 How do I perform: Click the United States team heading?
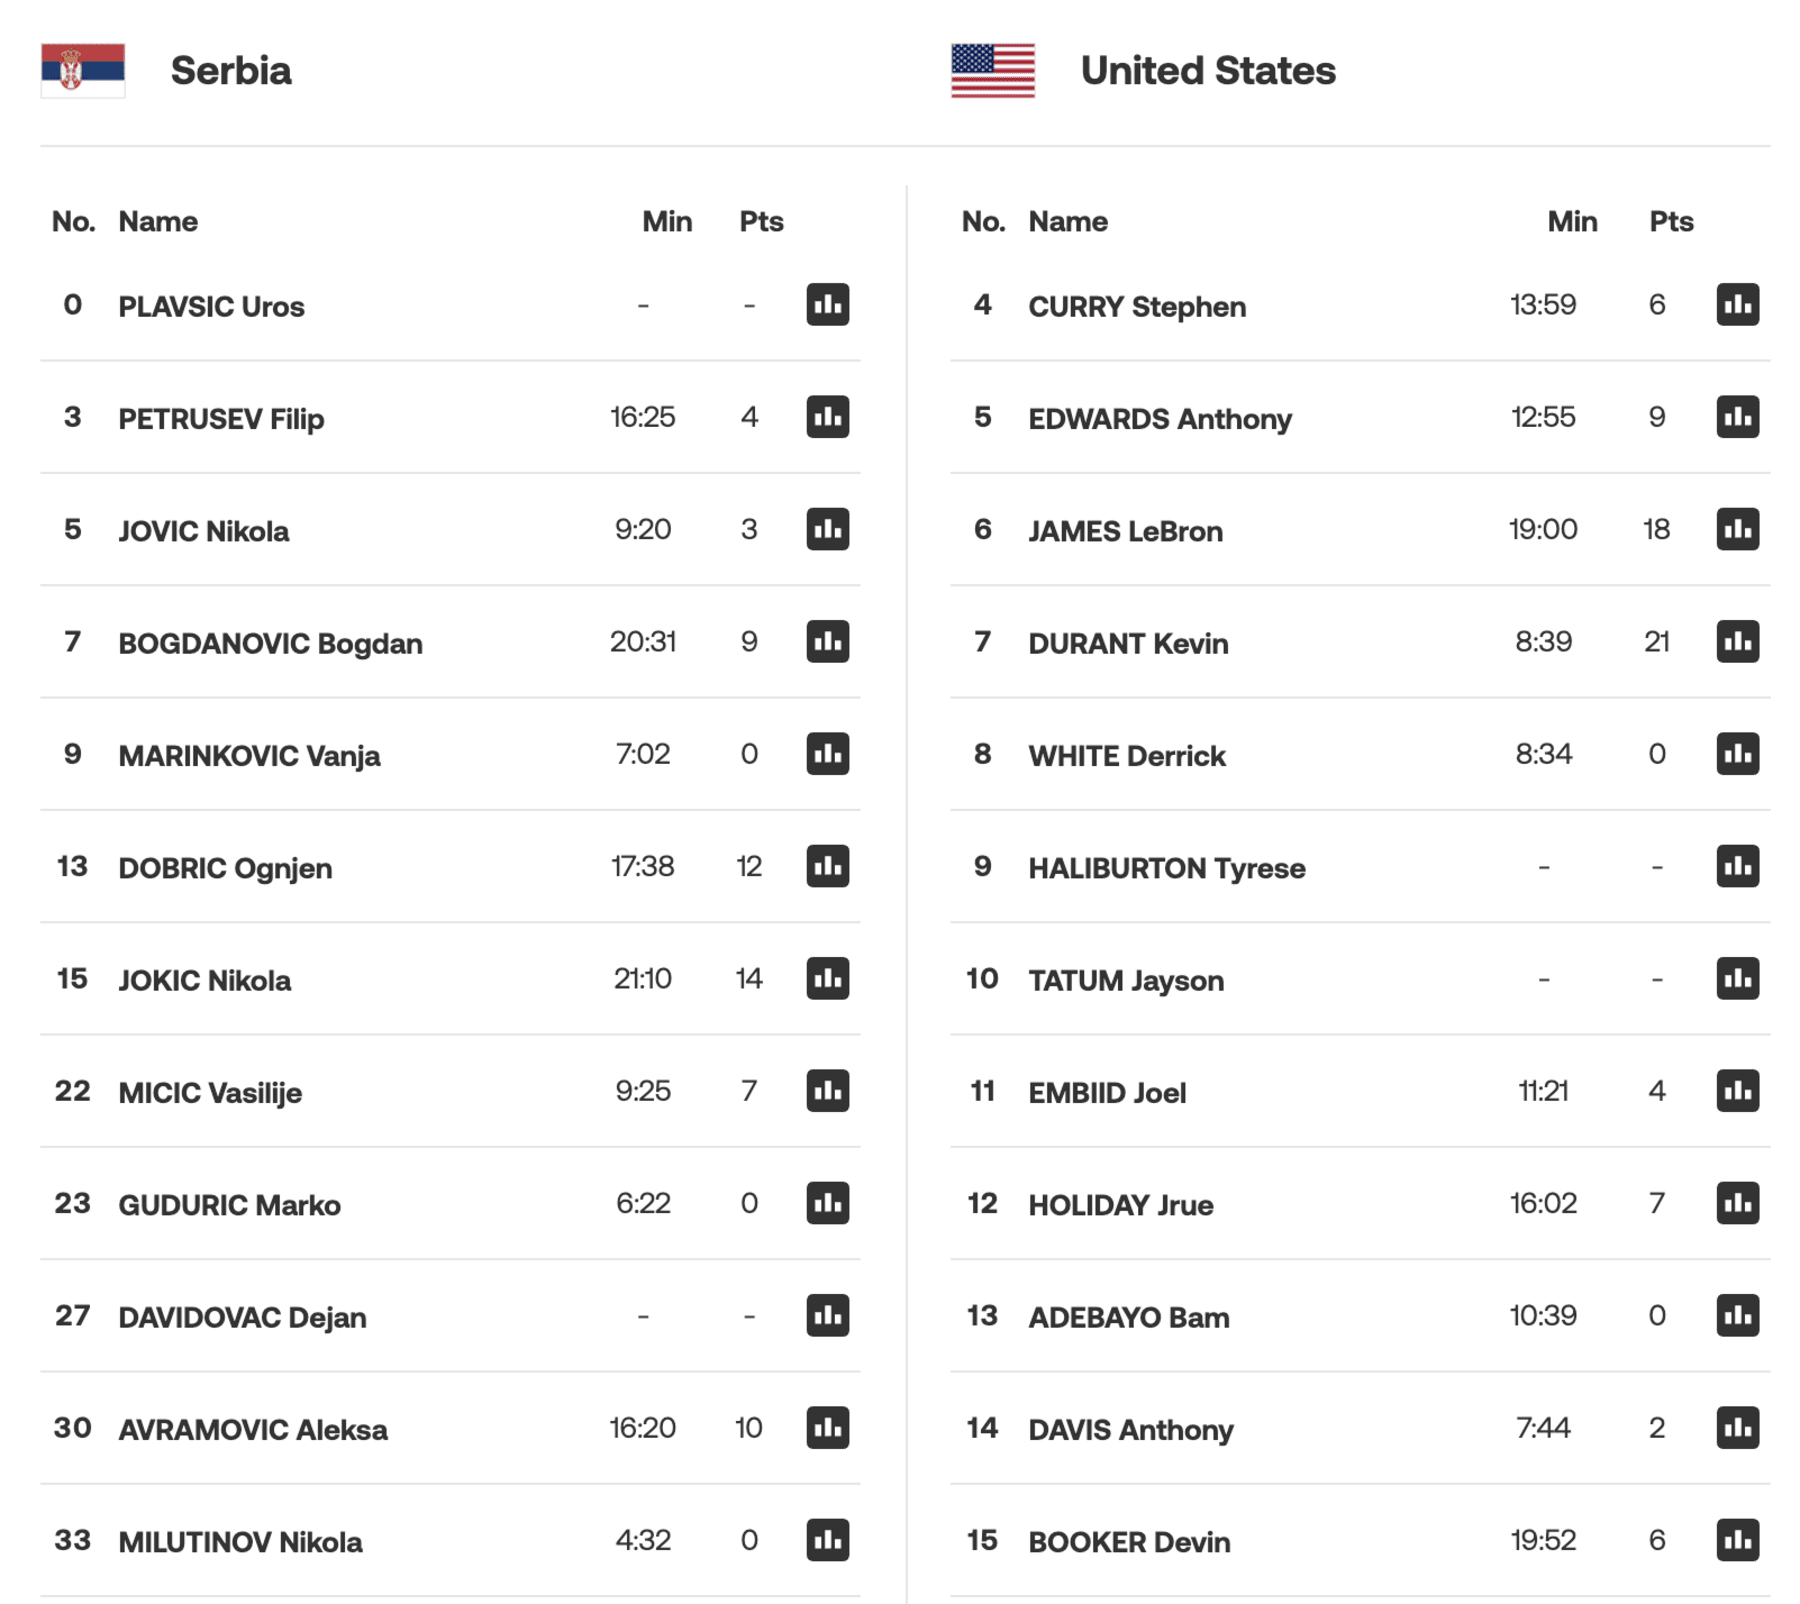click(x=1208, y=70)
